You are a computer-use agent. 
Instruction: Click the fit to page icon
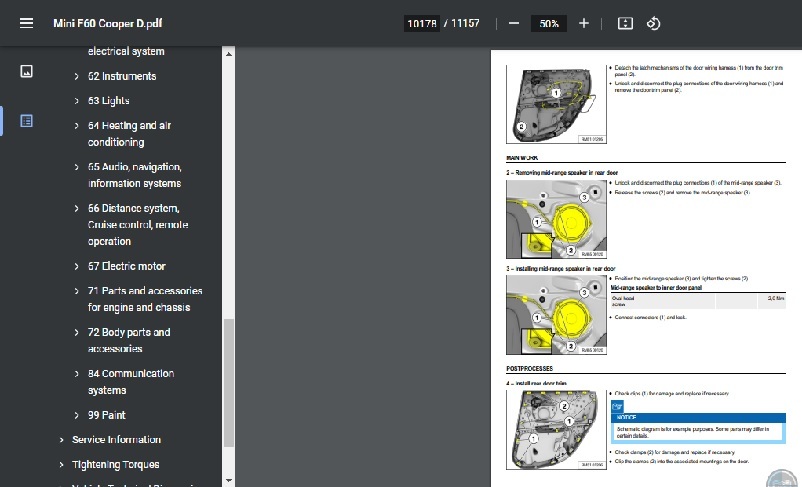coord(625,23)
